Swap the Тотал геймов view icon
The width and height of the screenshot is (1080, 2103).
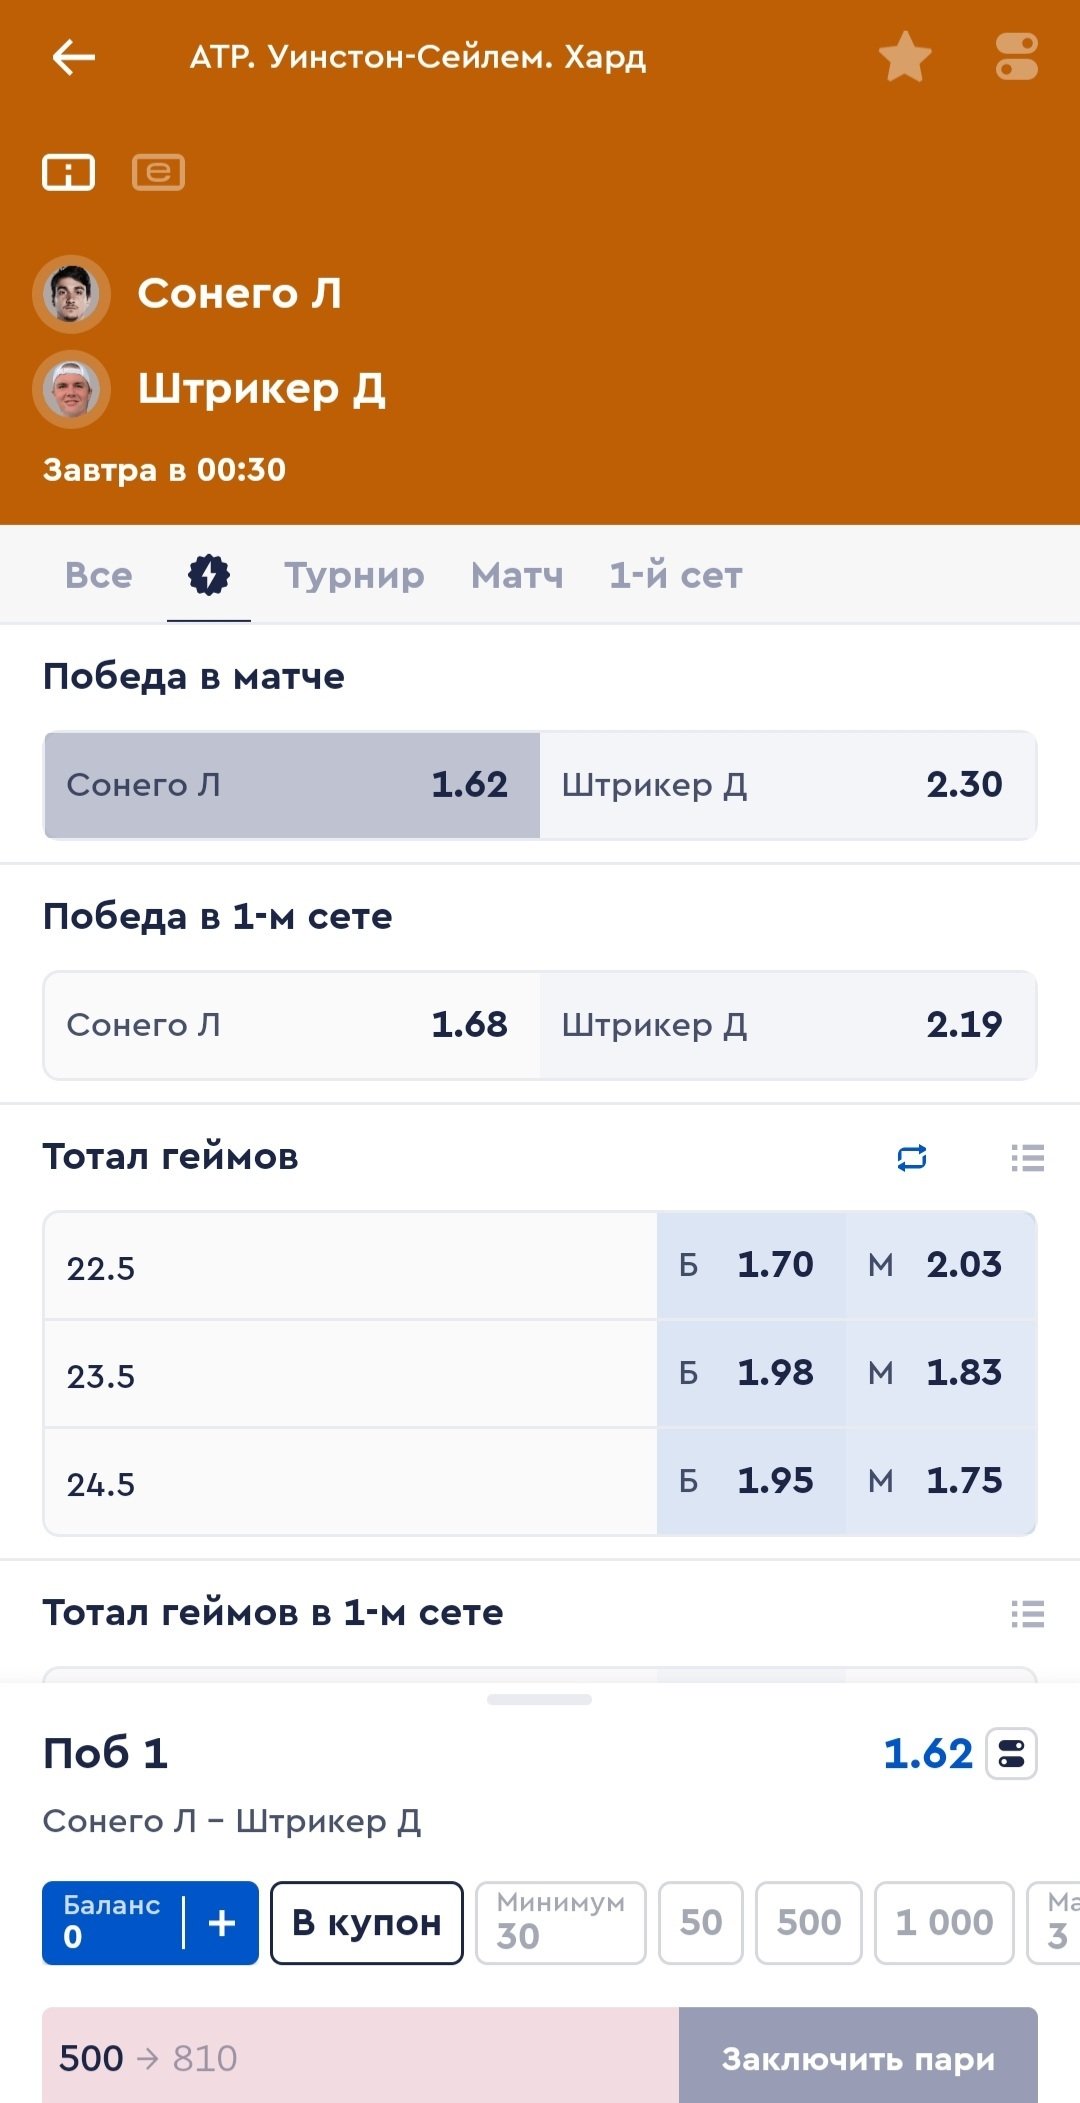[x=912, y=1158]
